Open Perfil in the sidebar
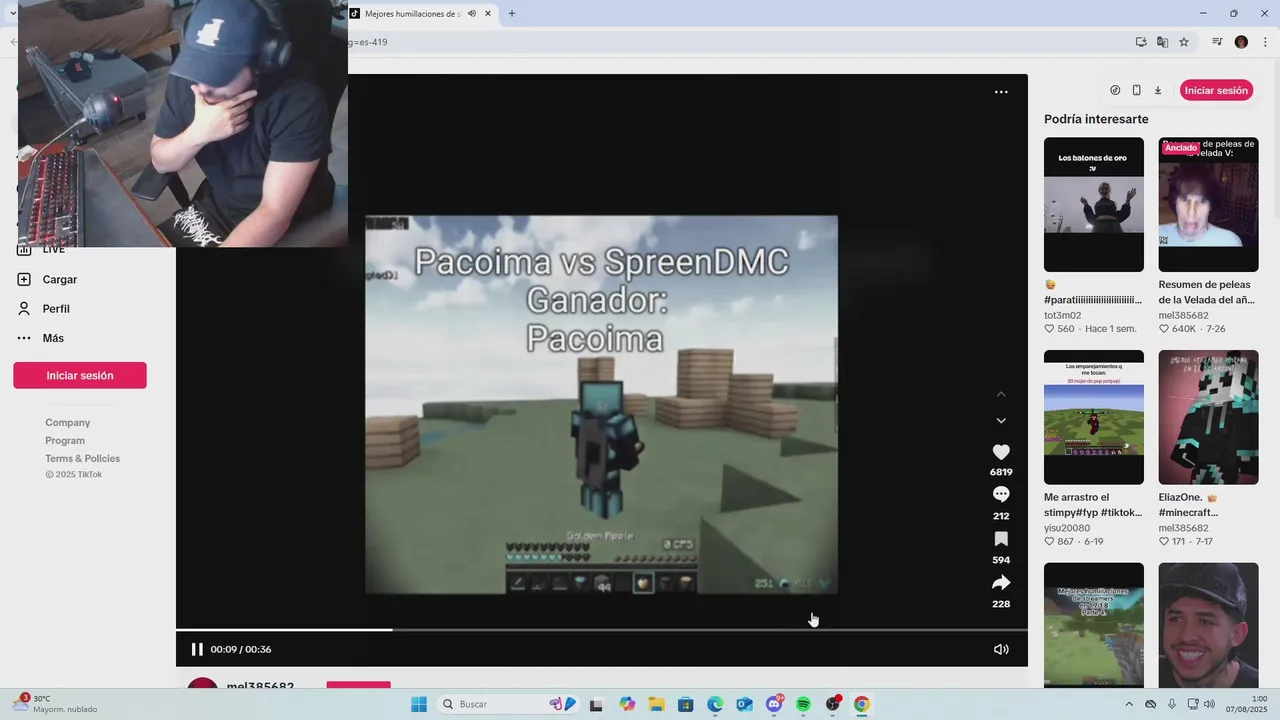This screenshot has height=720, width=1280. point(56,309)
